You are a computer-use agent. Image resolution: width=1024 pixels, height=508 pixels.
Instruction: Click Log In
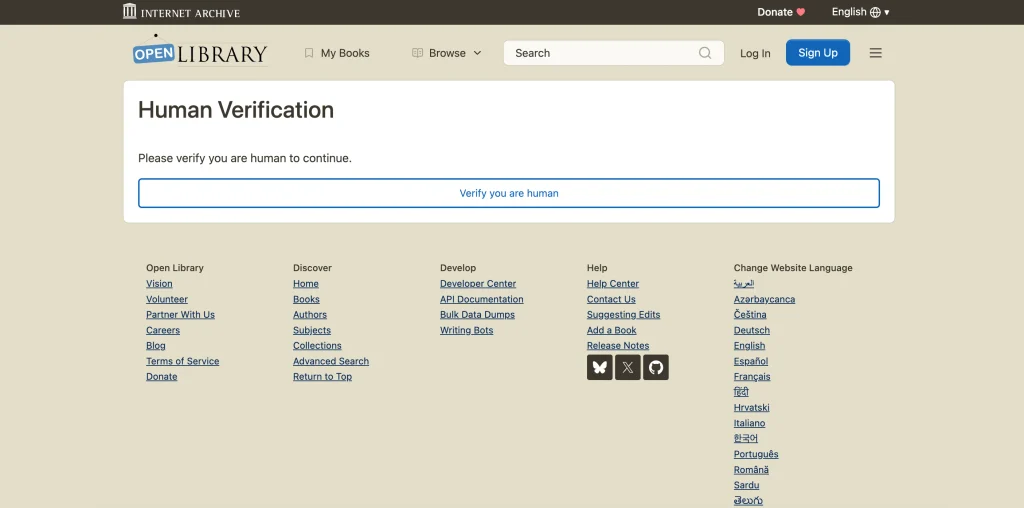pyautogui.click(x=755, y=54)
